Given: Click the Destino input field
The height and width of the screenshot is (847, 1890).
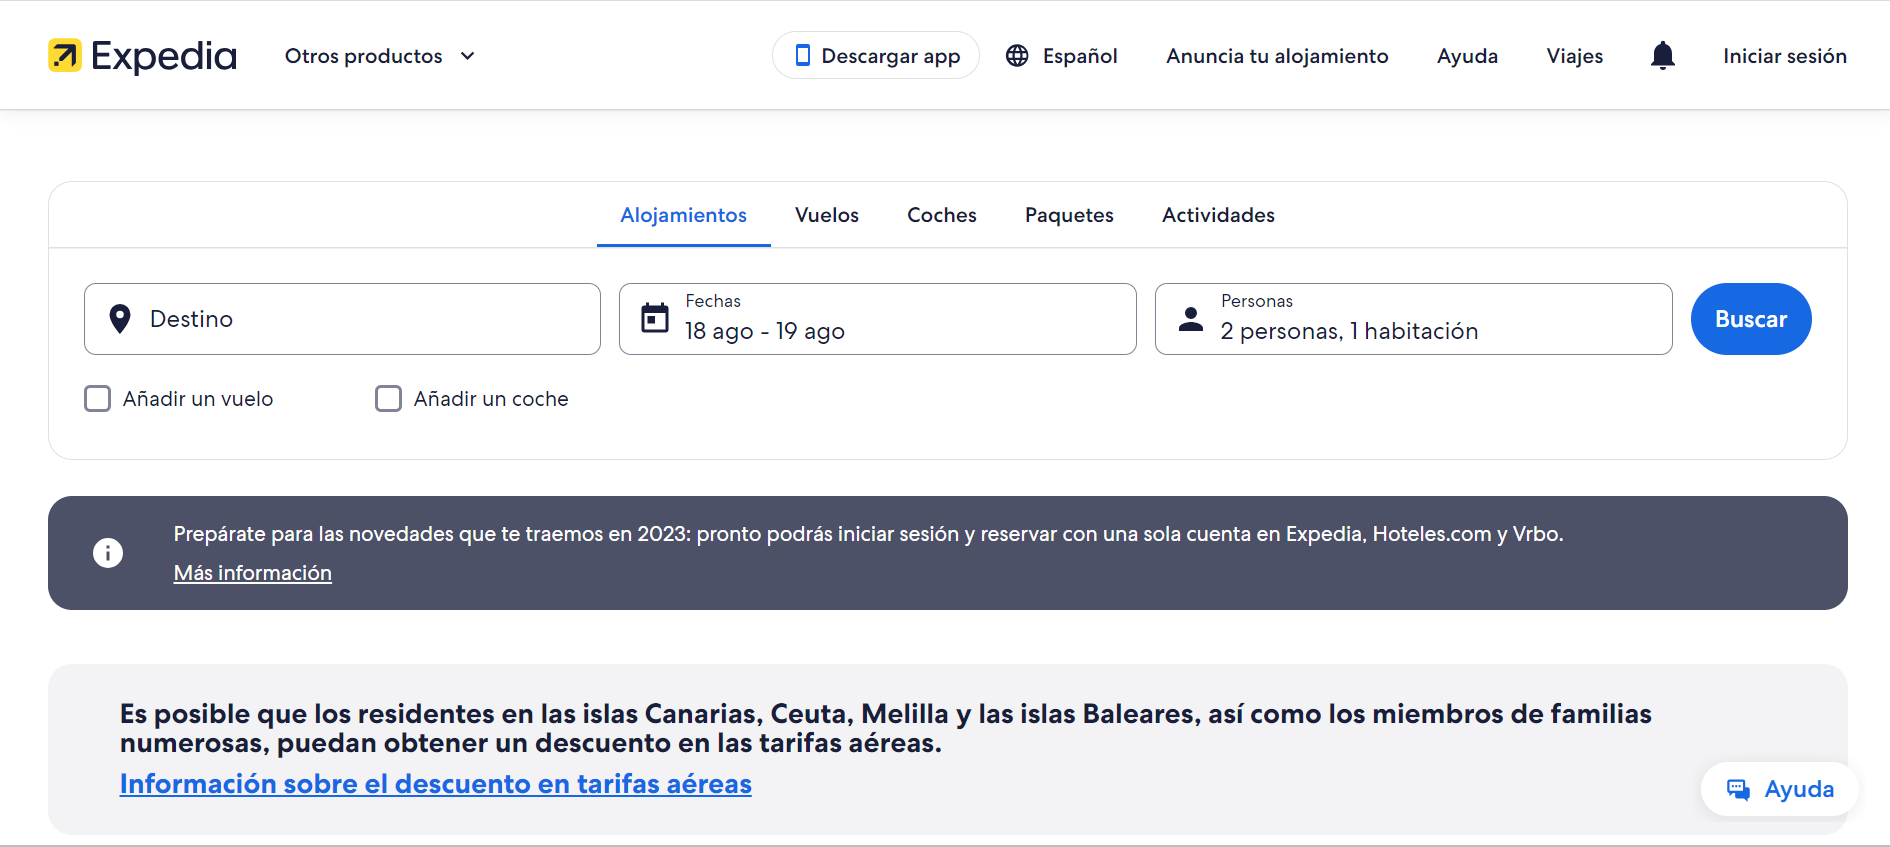Looking at the screenshot, I should 342,319.
